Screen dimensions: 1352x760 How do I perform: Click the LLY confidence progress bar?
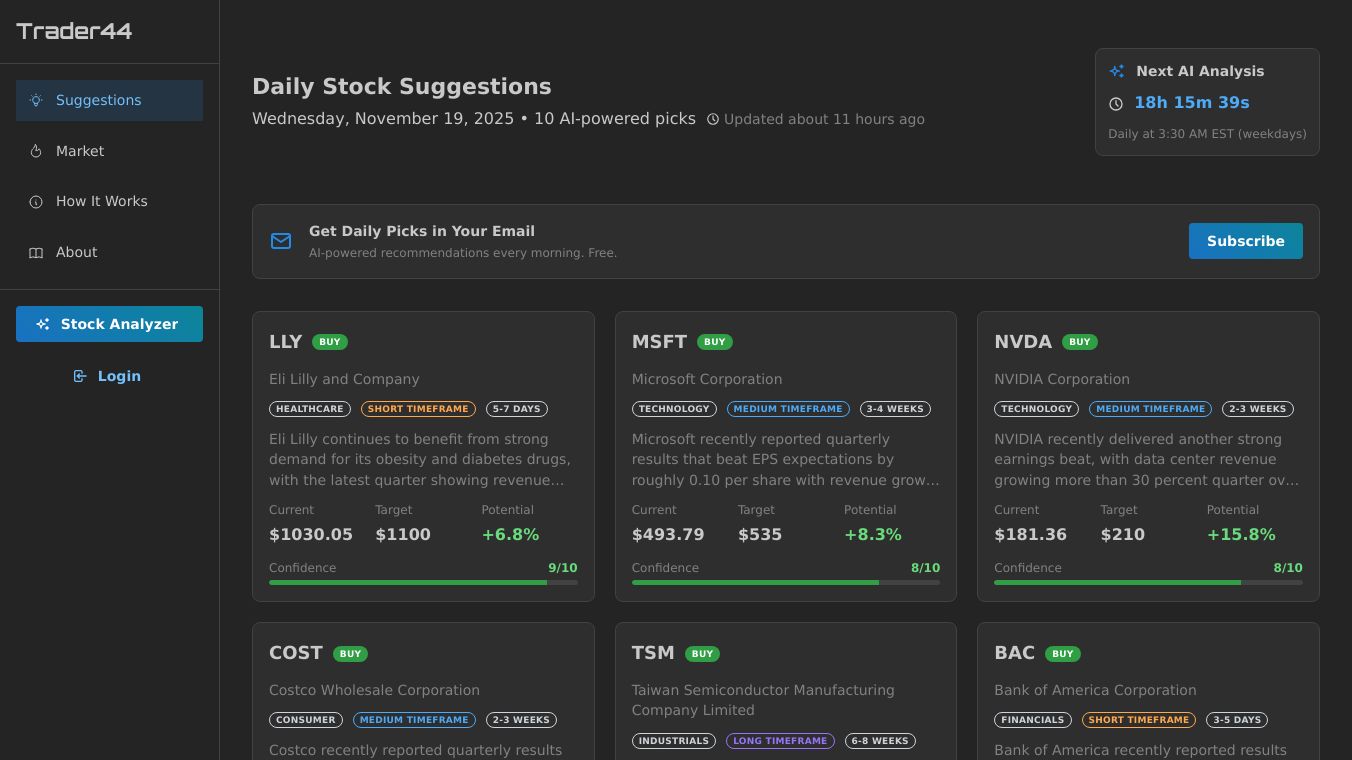coord(423,582)
